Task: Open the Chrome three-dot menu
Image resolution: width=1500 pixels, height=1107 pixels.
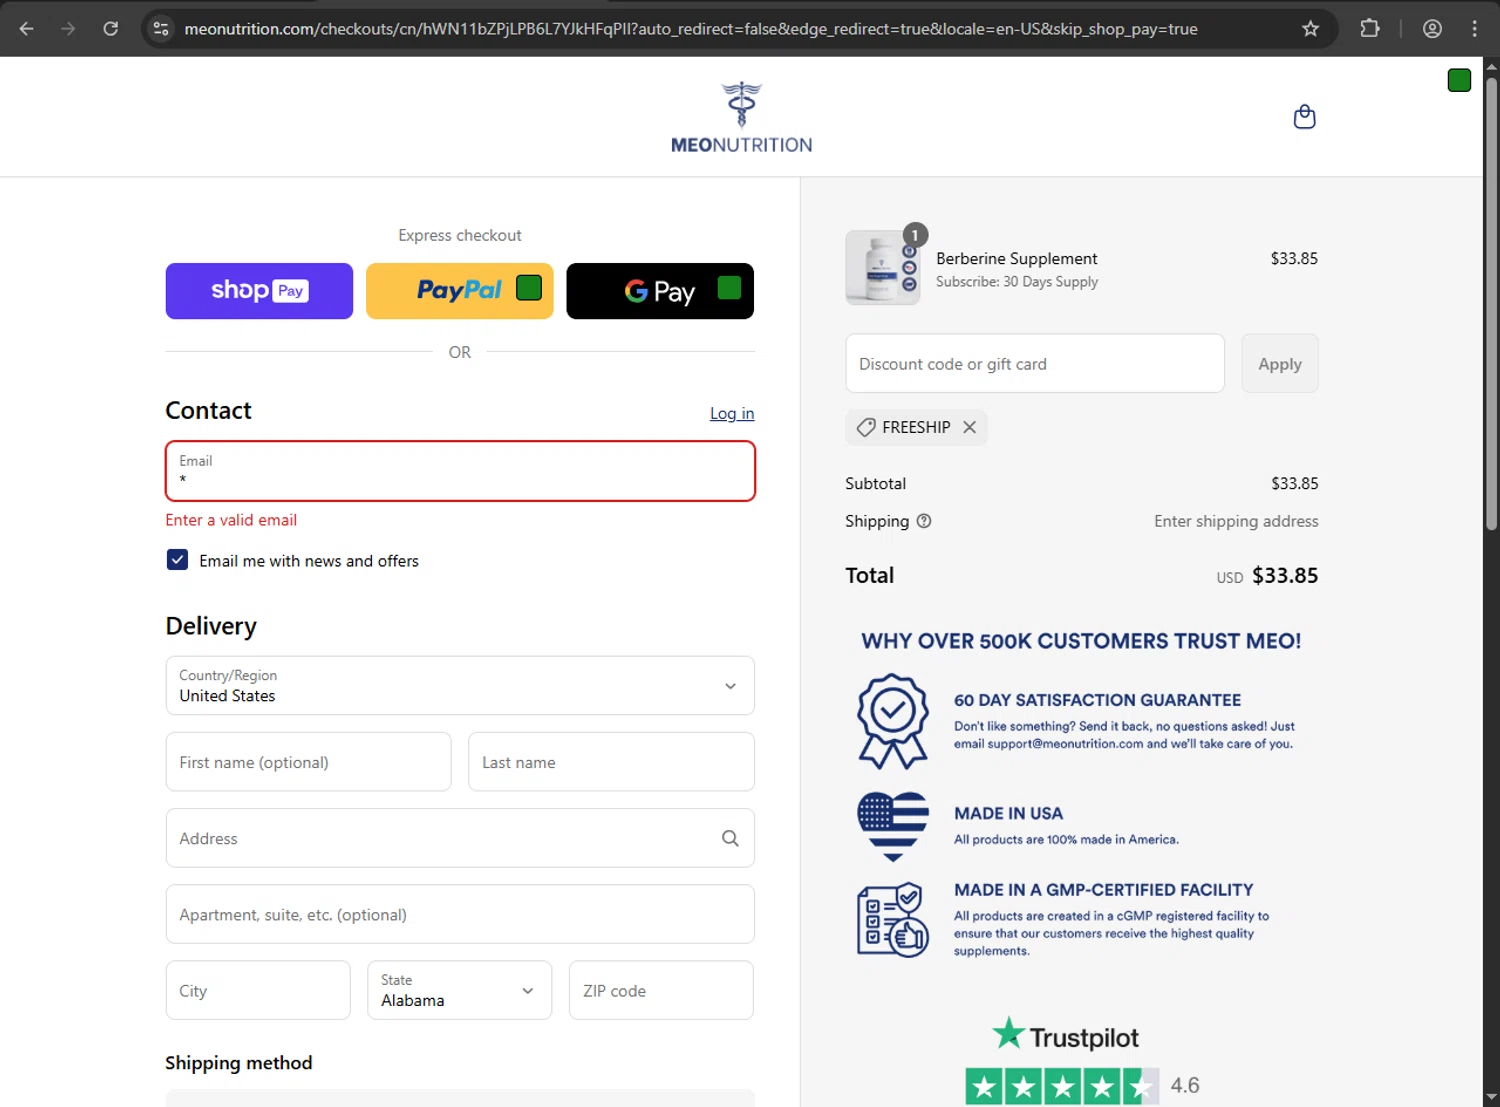Action: tap(1475, 29)
